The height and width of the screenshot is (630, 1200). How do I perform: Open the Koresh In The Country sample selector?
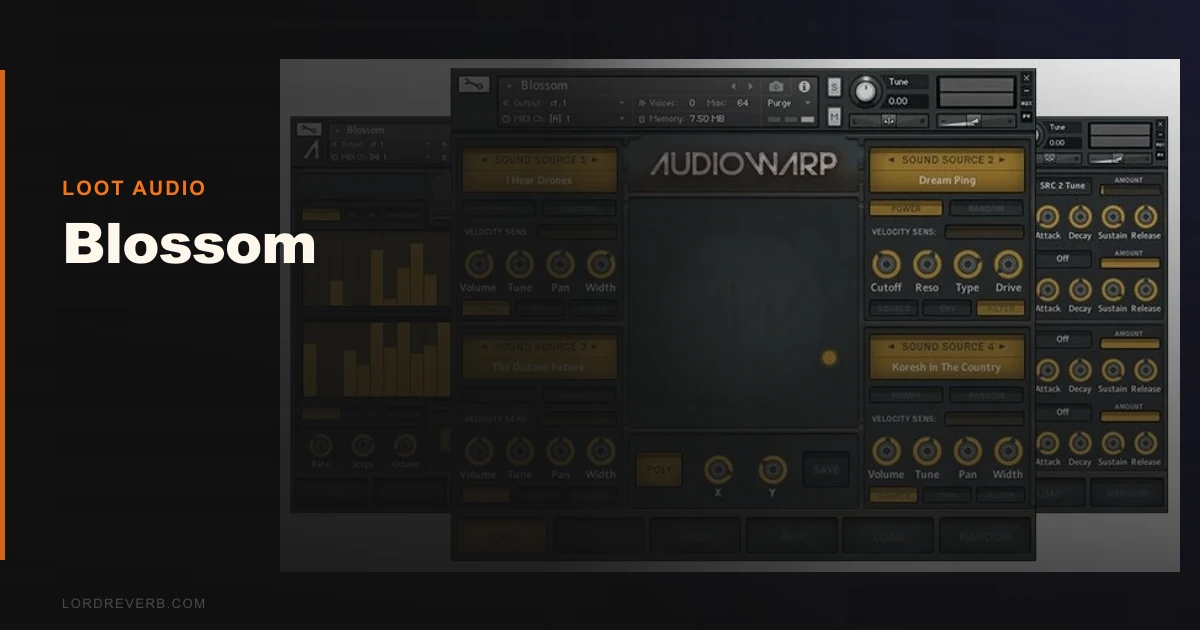pos(947,367)
